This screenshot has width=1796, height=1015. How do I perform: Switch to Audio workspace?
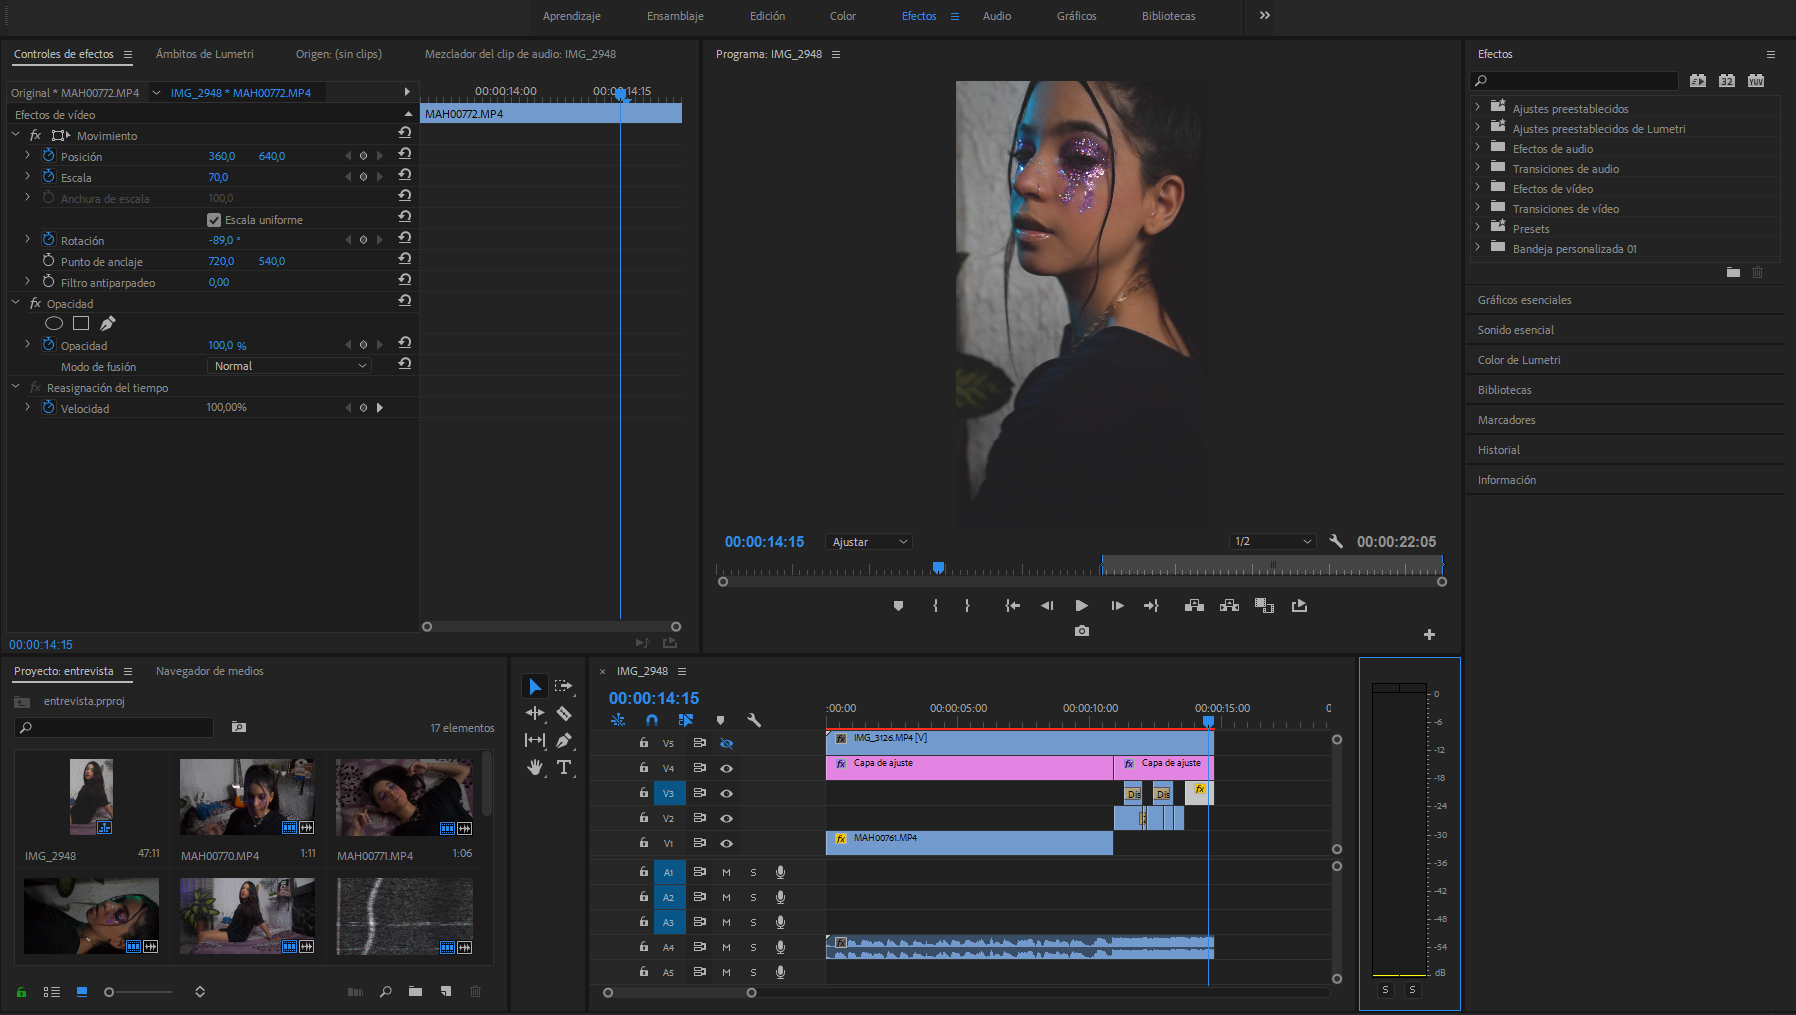click(996, 16)
